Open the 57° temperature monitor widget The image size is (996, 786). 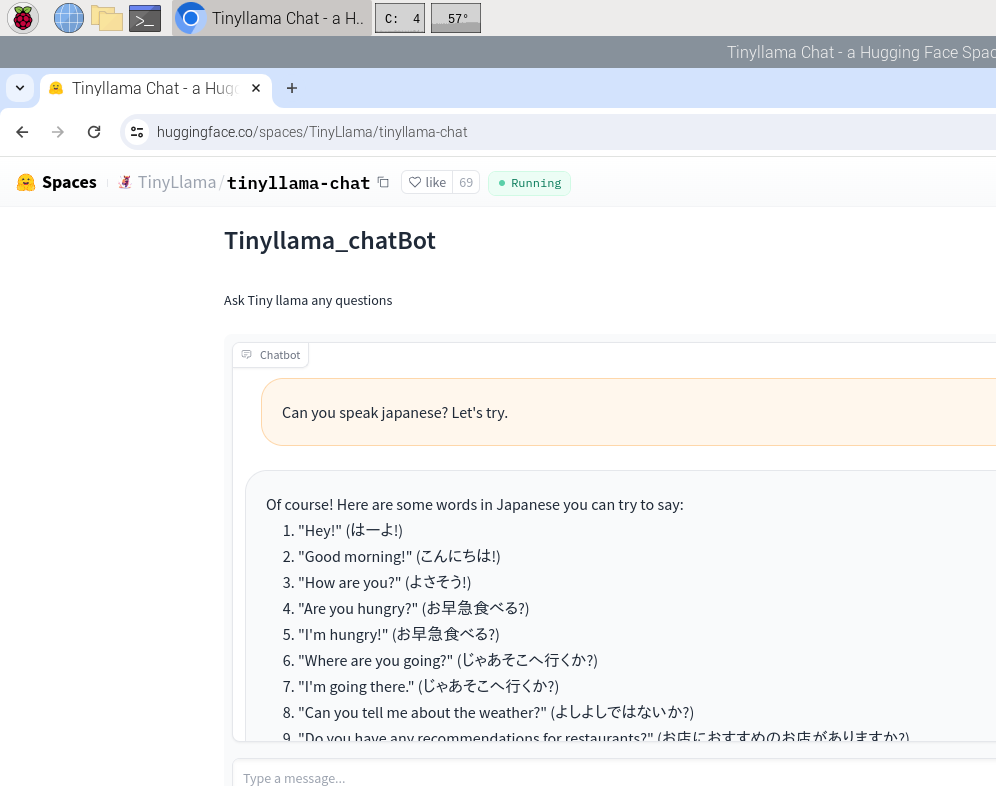pyautogui.click(x=455, y=18)
